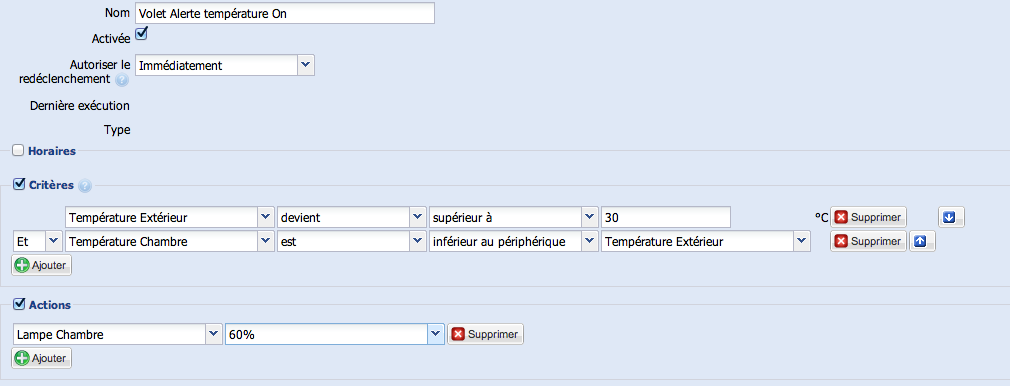
Task: Remove the Température Chambre criterion with Supprimer
Action: click(x=868, y=241)
